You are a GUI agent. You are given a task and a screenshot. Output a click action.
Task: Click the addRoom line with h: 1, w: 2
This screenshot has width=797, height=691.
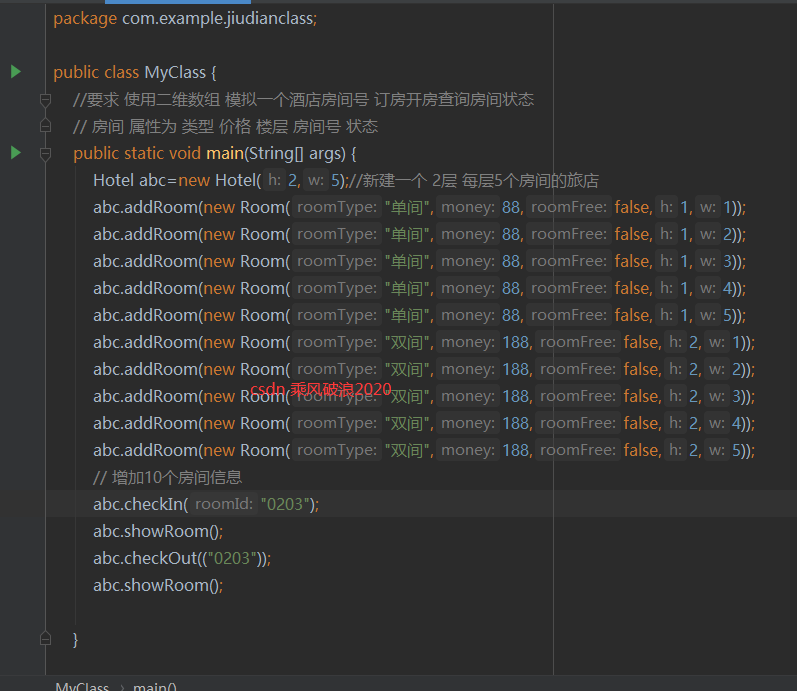tap(419, 234)
